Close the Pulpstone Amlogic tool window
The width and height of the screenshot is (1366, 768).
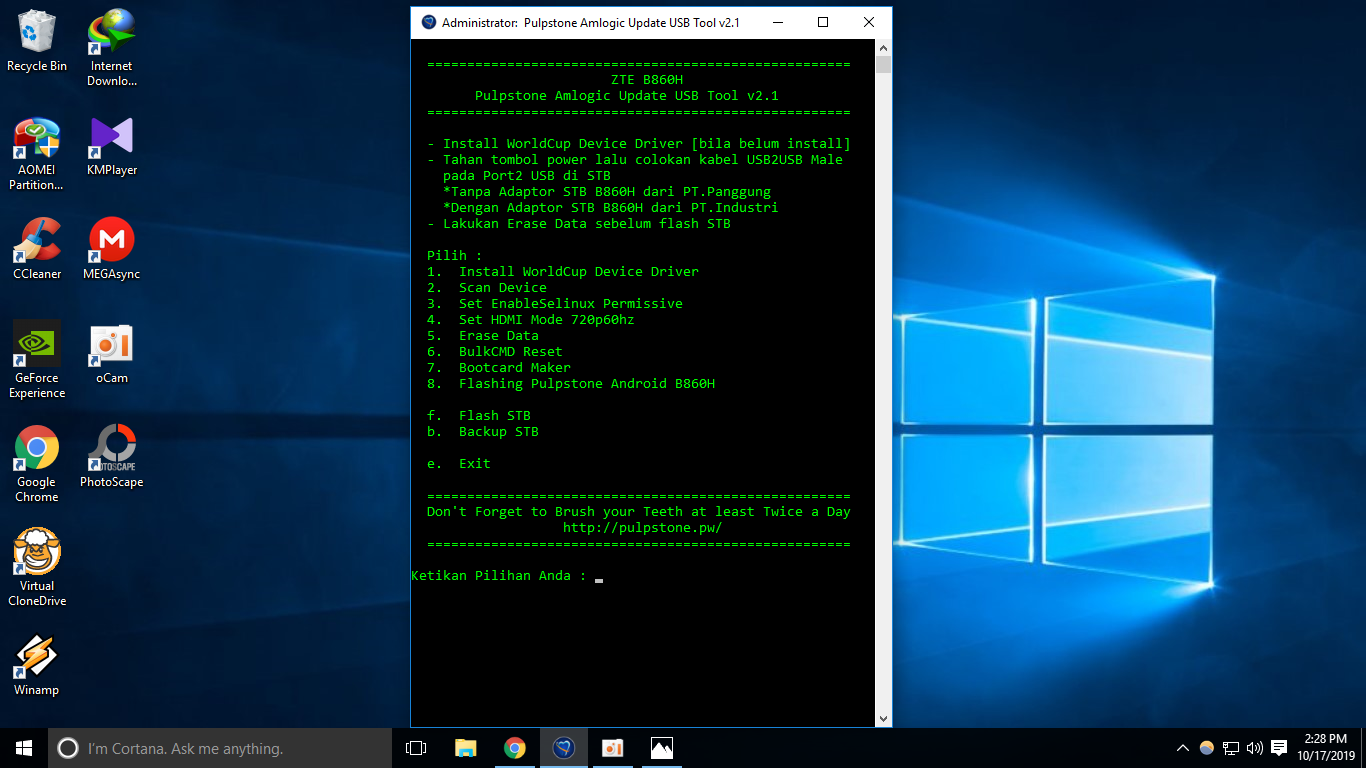869,22
